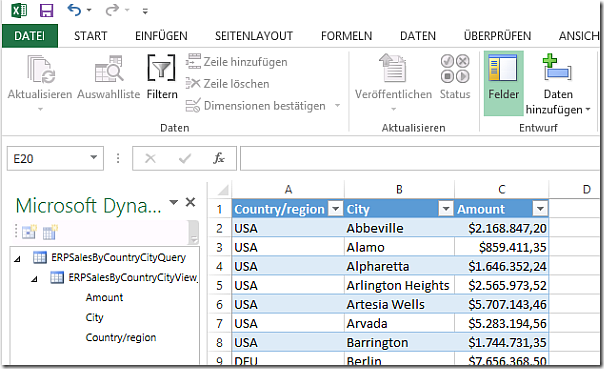Open the Name Box dropdown arrow
Screen dimensions: 604x369
tap(94, 157)
